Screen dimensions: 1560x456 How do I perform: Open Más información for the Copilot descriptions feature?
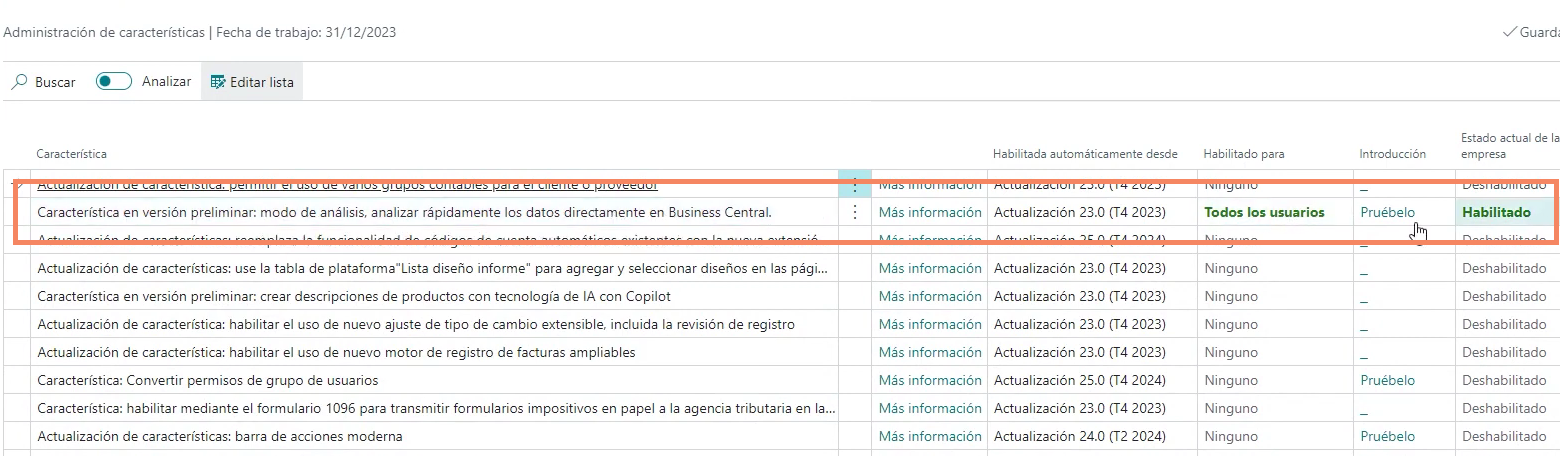click(930, 296)
